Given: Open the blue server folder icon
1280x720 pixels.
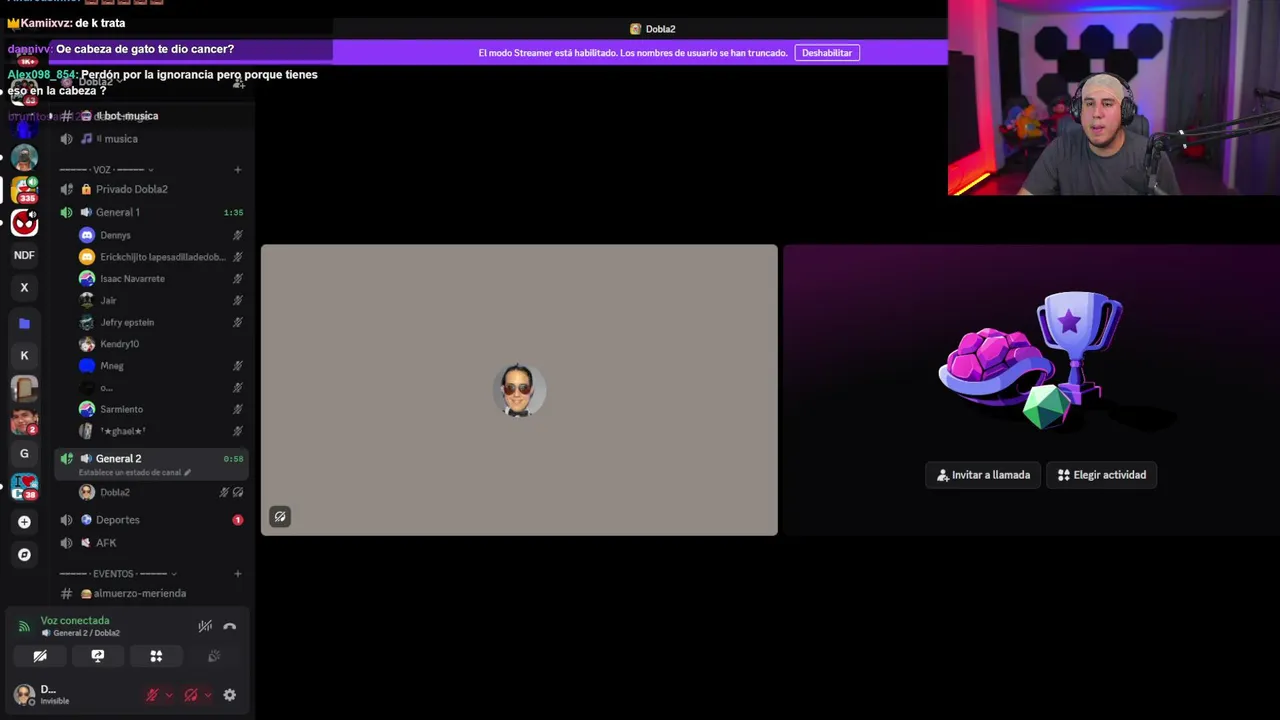Looking at the screenshot, I should pos(24,323).
